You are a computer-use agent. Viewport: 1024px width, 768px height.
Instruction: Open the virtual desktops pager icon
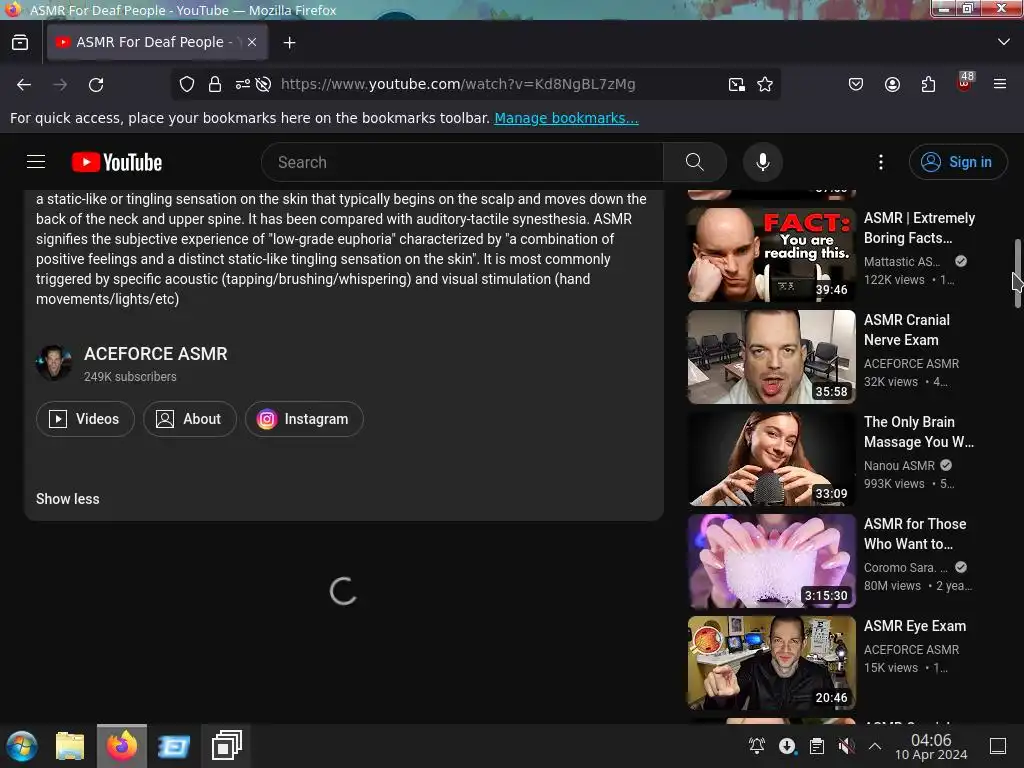click(x=227, y=746)
